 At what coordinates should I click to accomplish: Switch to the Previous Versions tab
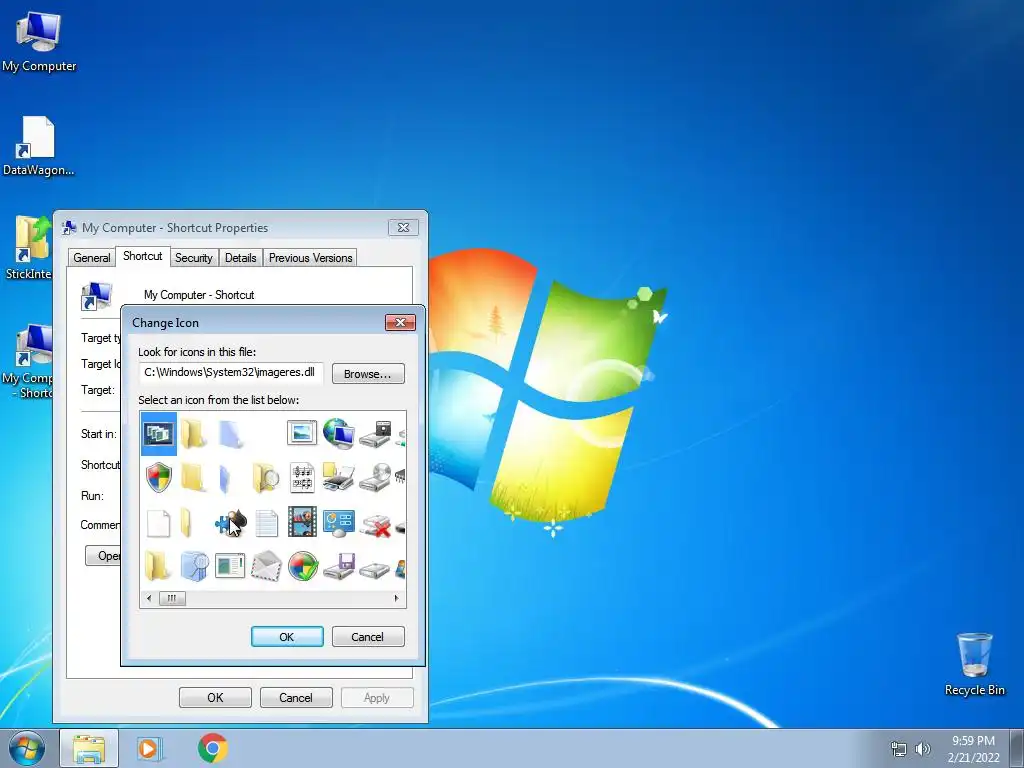click(310, 258)
